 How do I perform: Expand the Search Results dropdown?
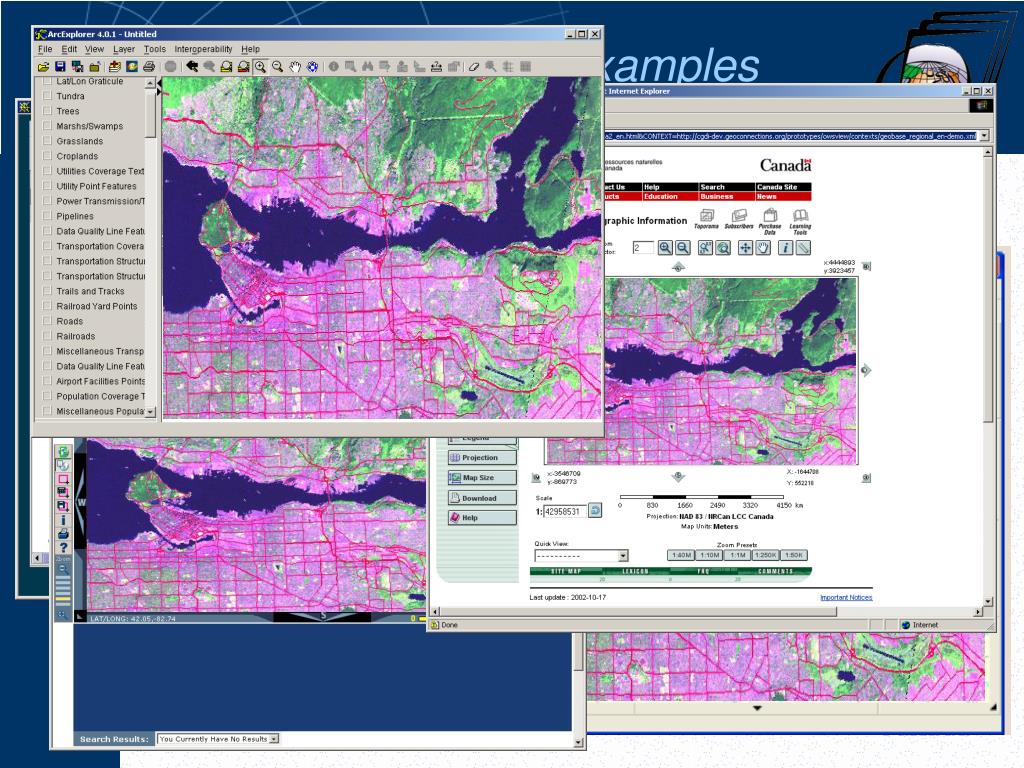tap(274, 739)
